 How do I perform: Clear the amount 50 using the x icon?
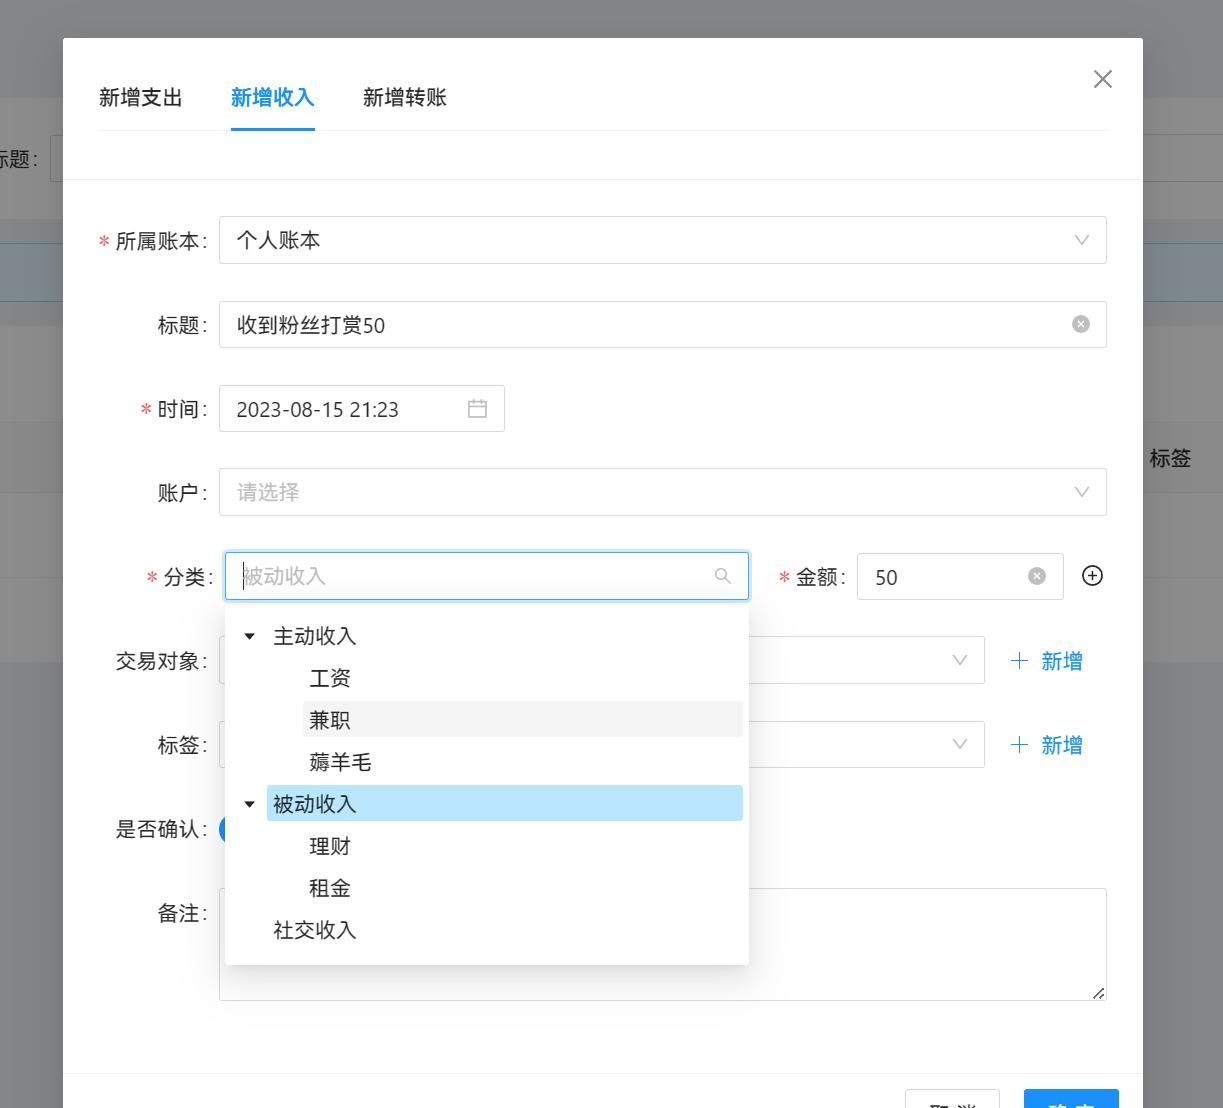(x=1036, y=576)
